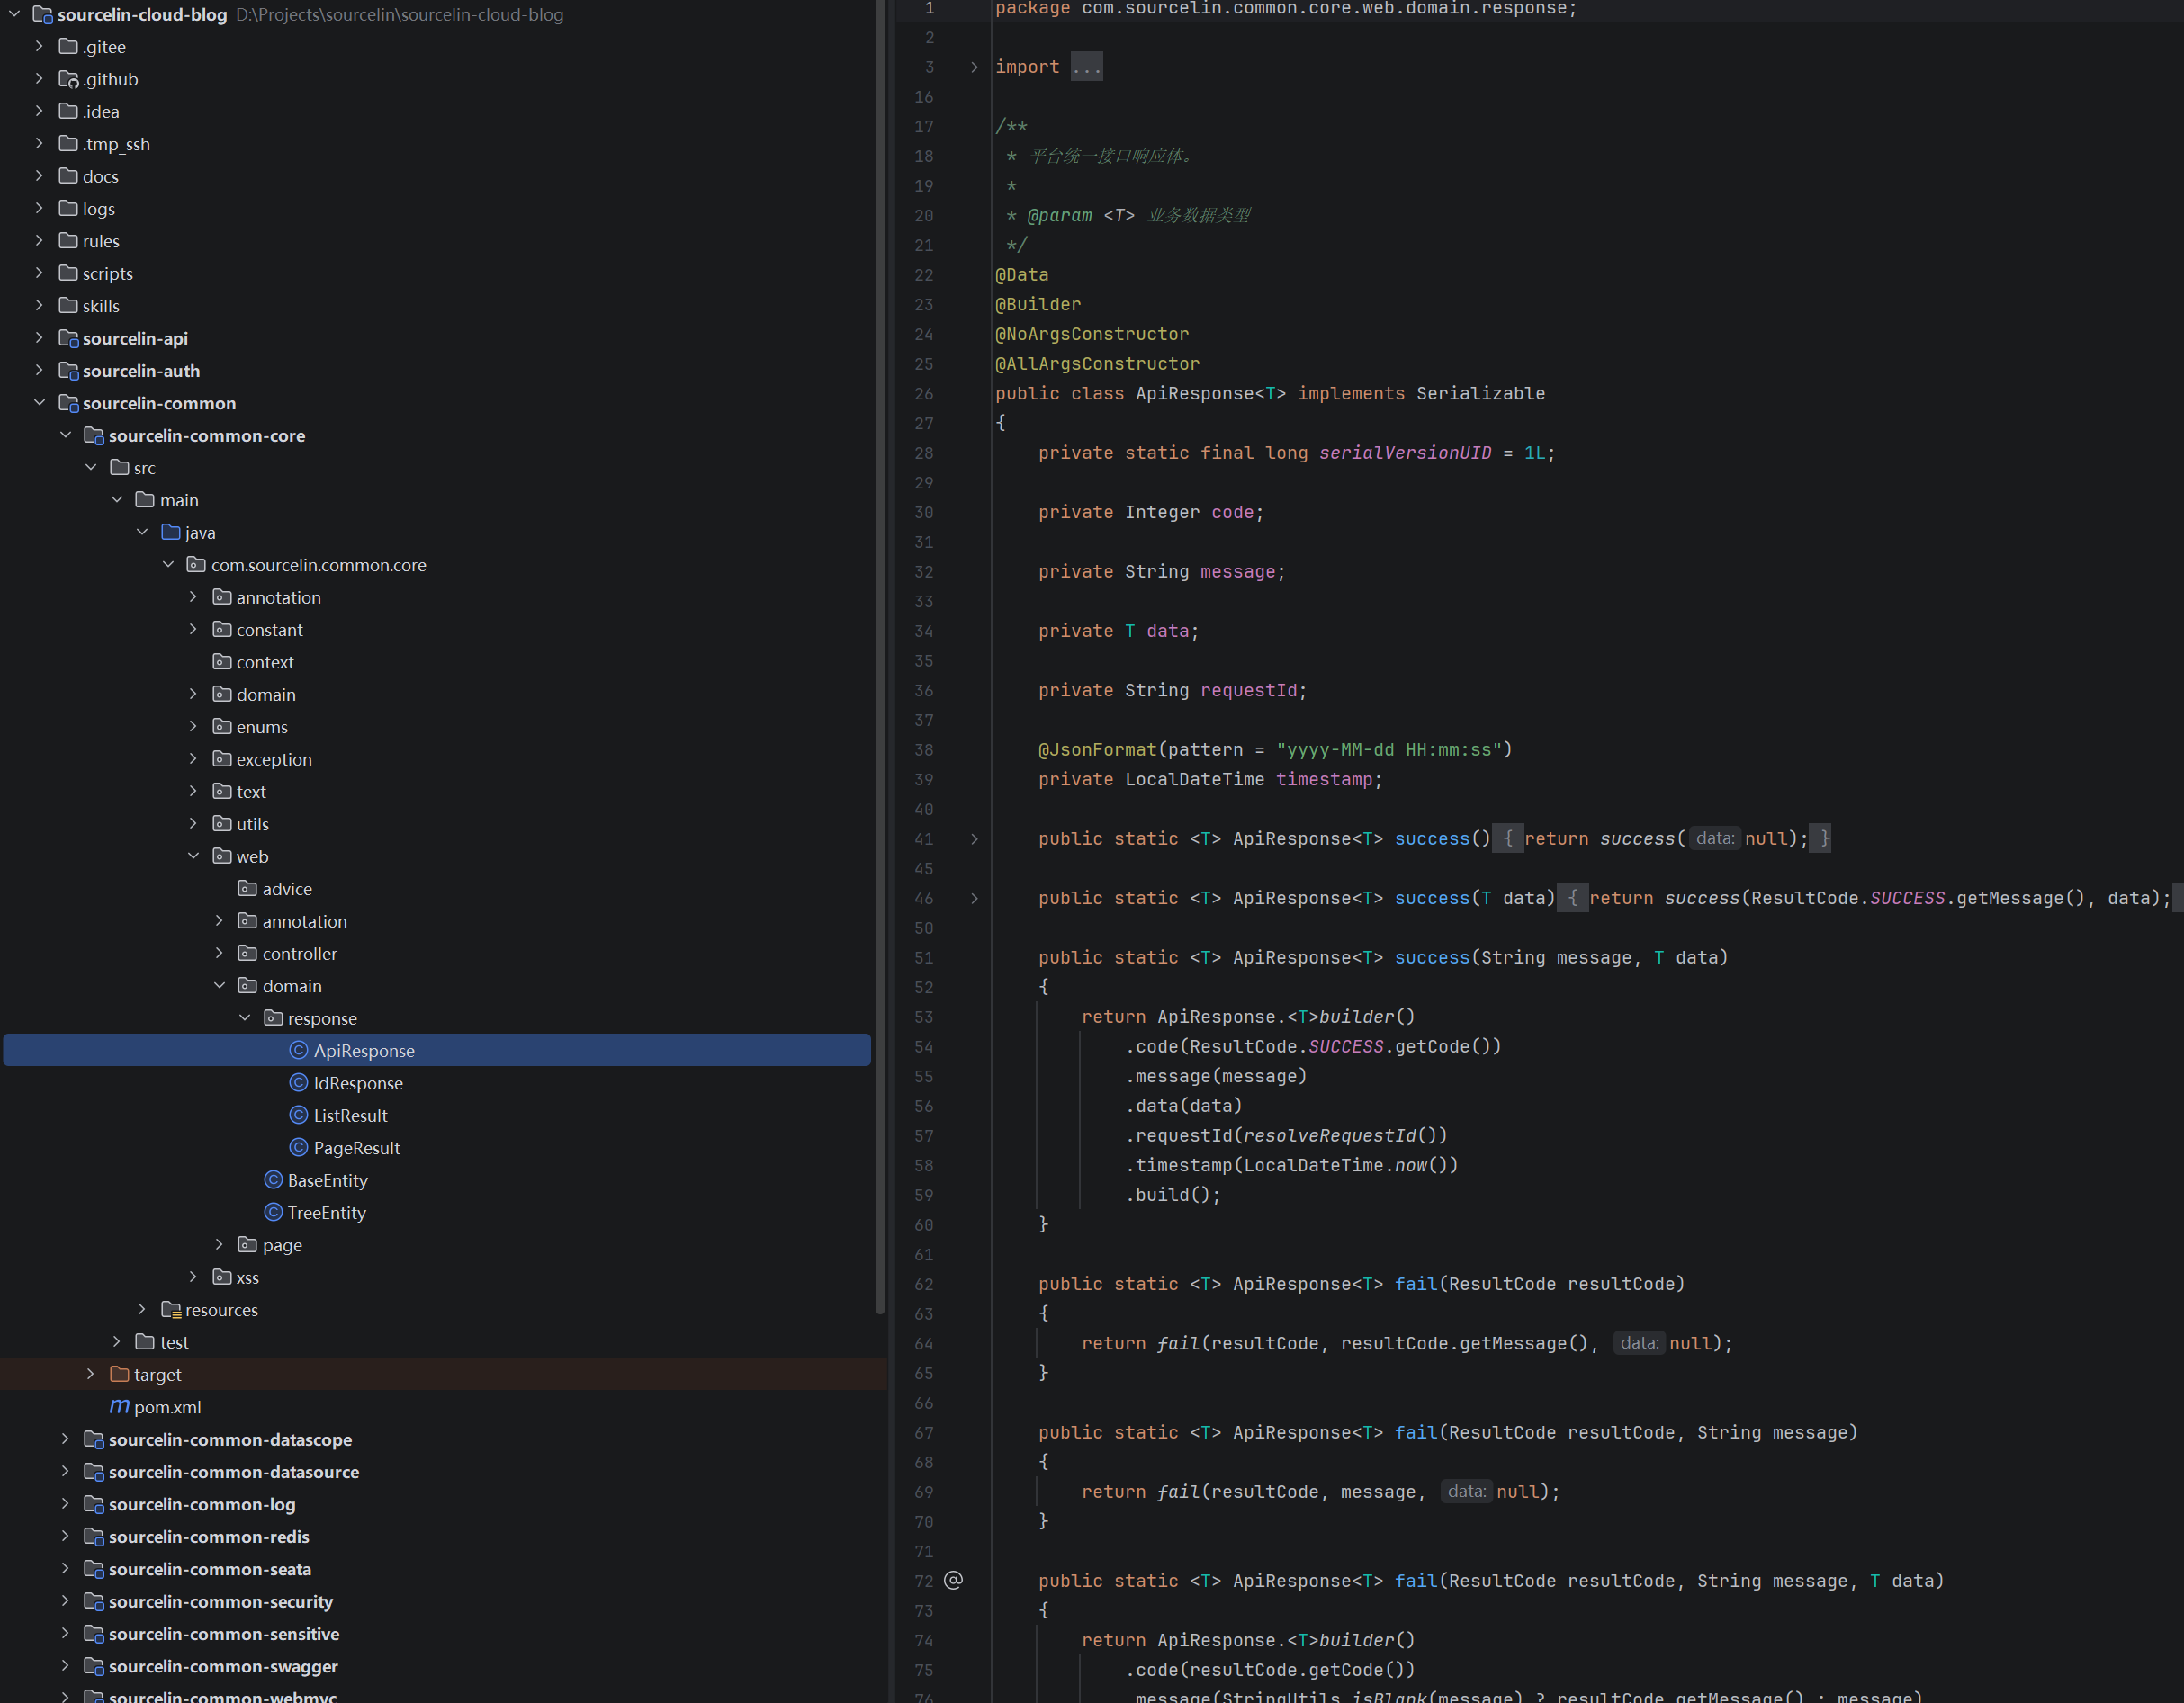Click the timestamp field on line 39
This screenshot has height=1703, width=2184.
tap(1324, 780)
